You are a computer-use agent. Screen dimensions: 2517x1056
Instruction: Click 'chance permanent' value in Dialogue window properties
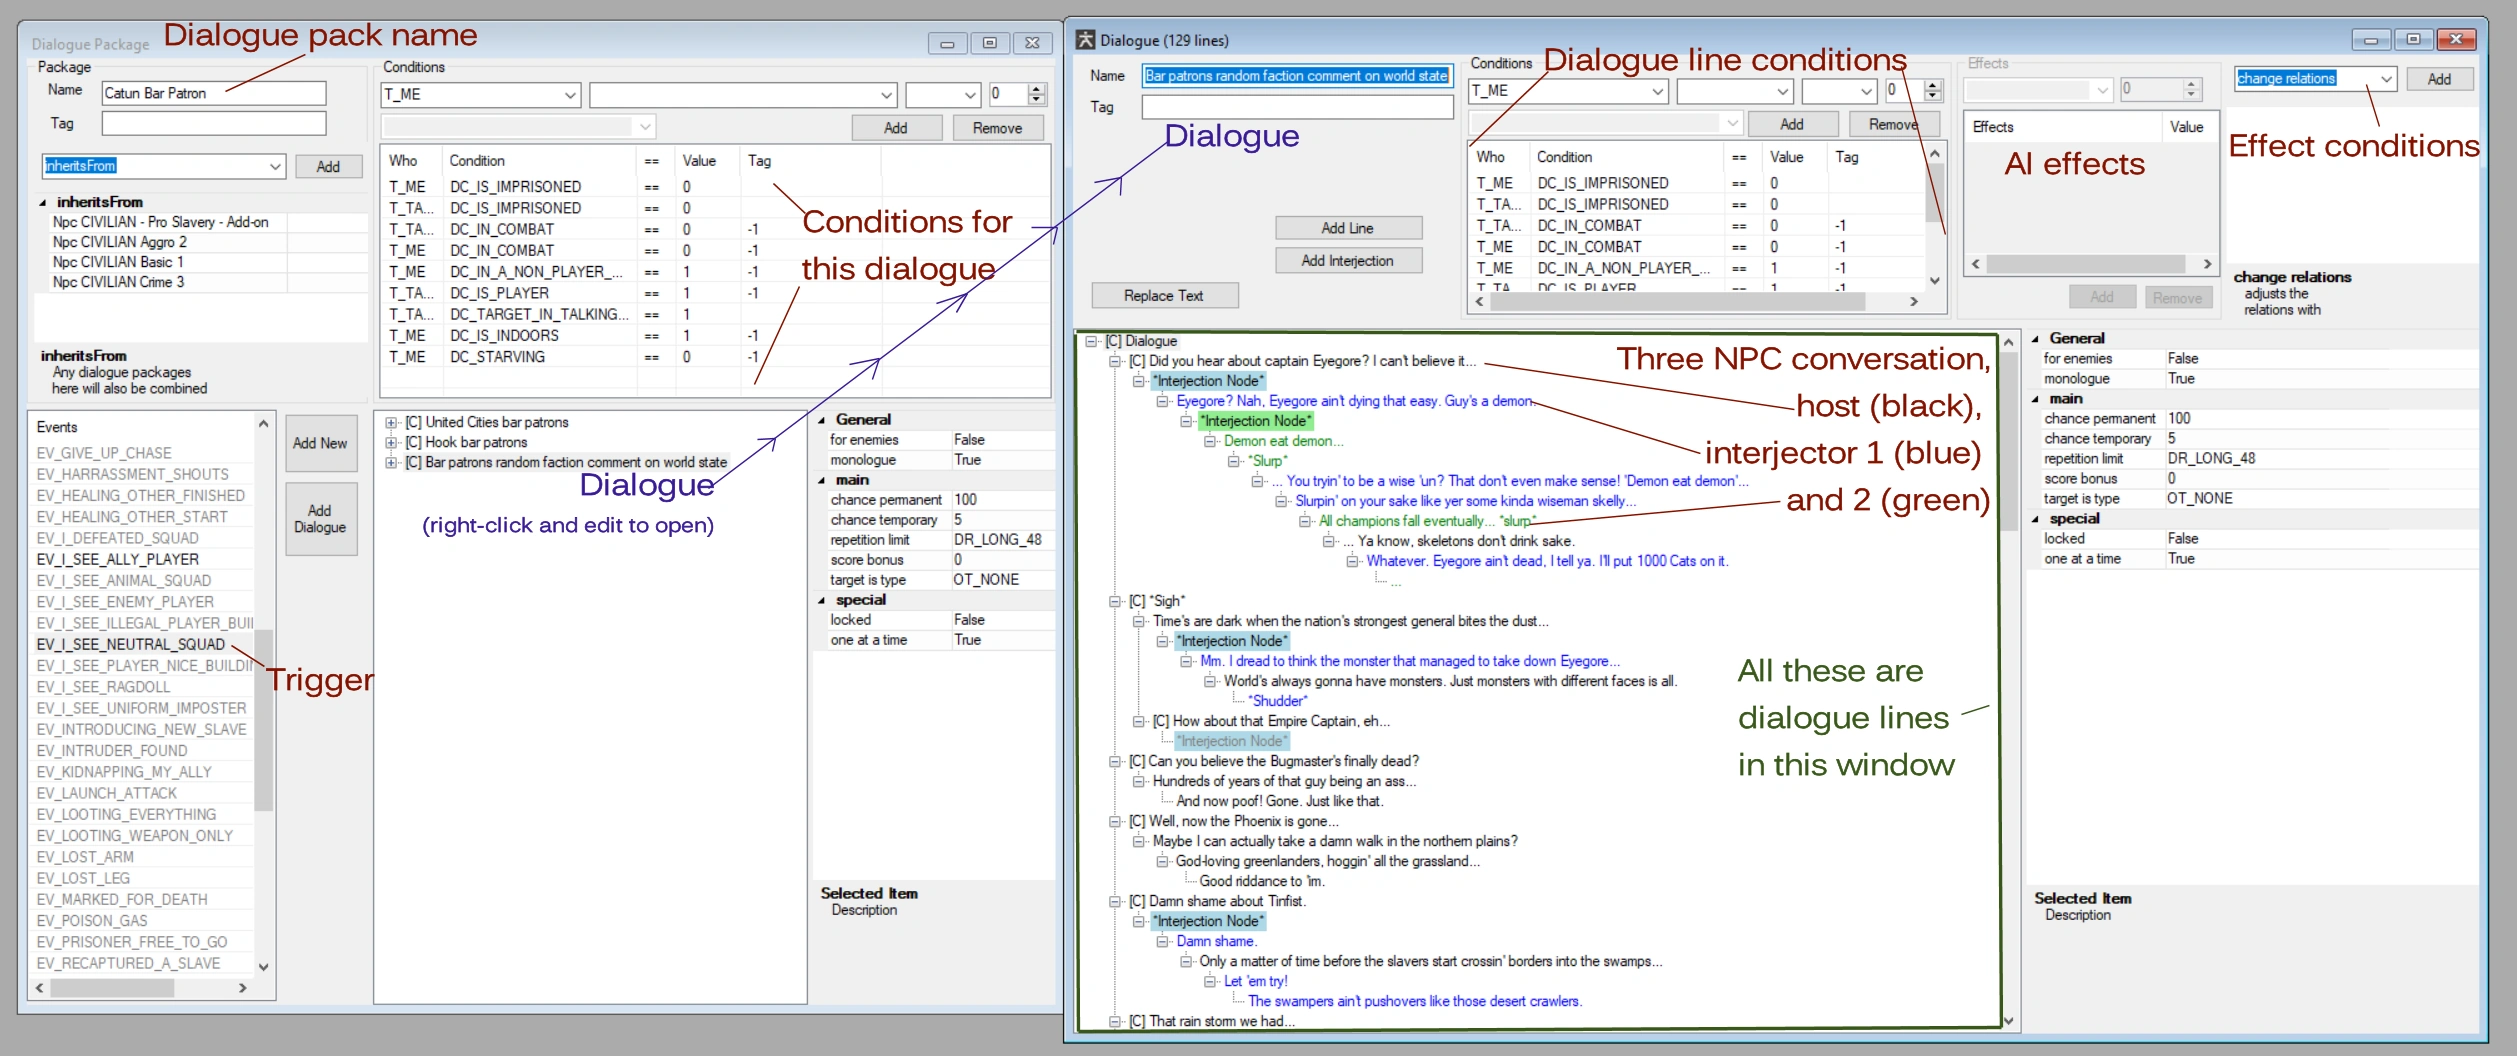(2180, 419)
